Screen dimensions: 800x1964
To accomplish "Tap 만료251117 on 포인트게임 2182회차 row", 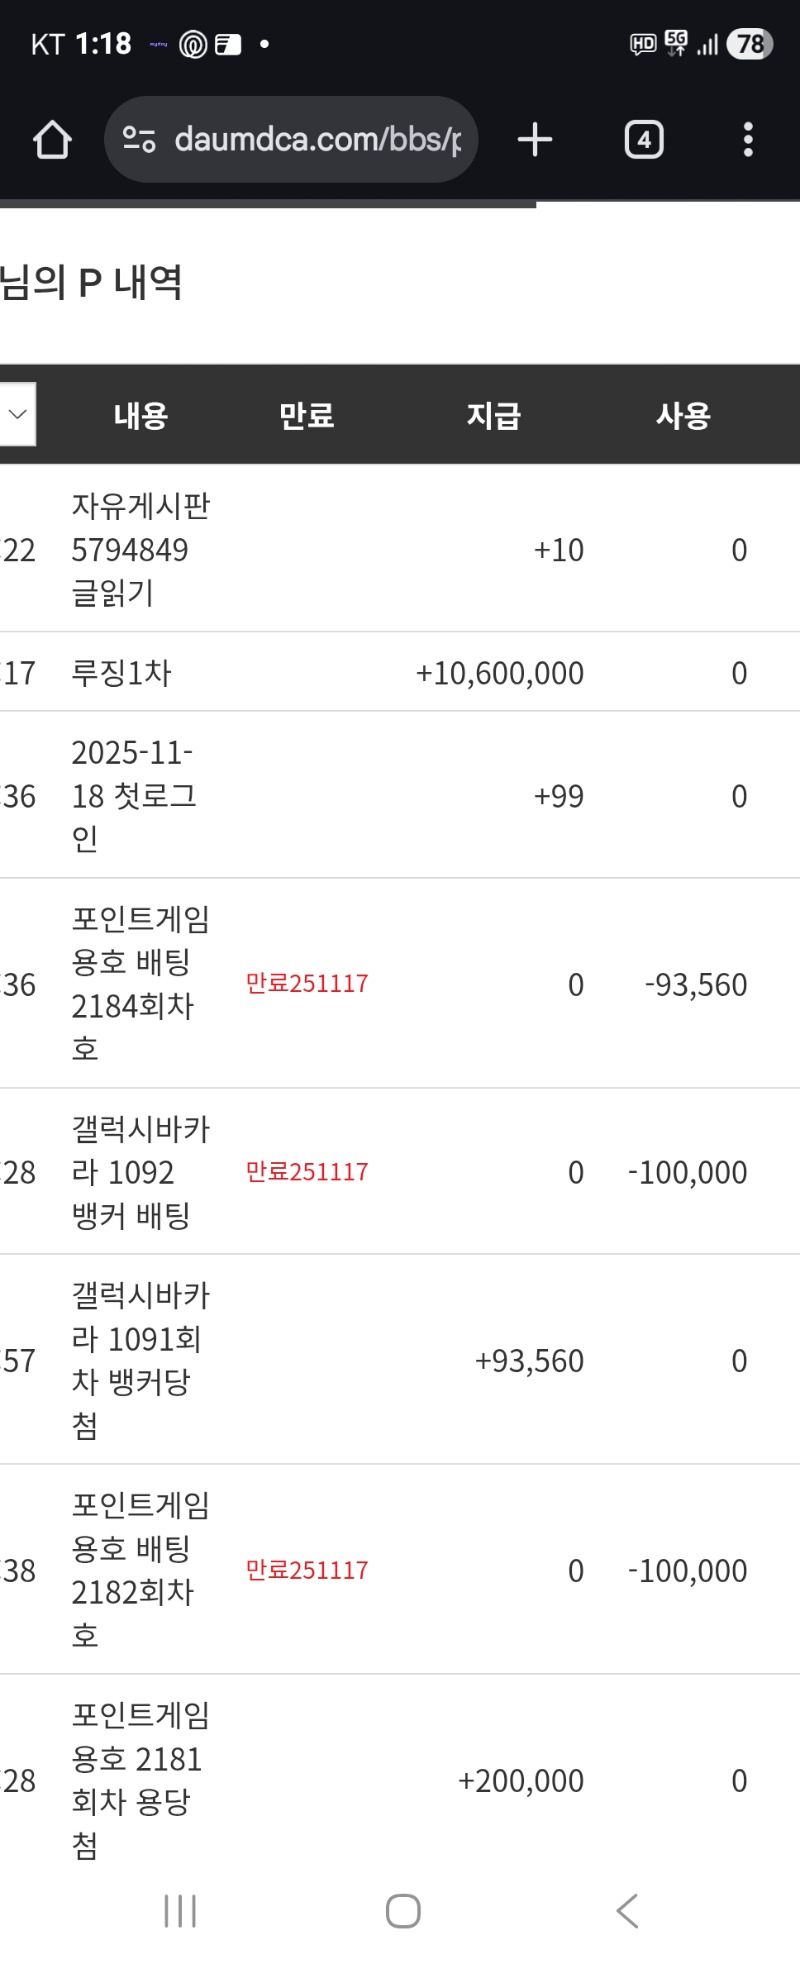I will point(306,1571).
